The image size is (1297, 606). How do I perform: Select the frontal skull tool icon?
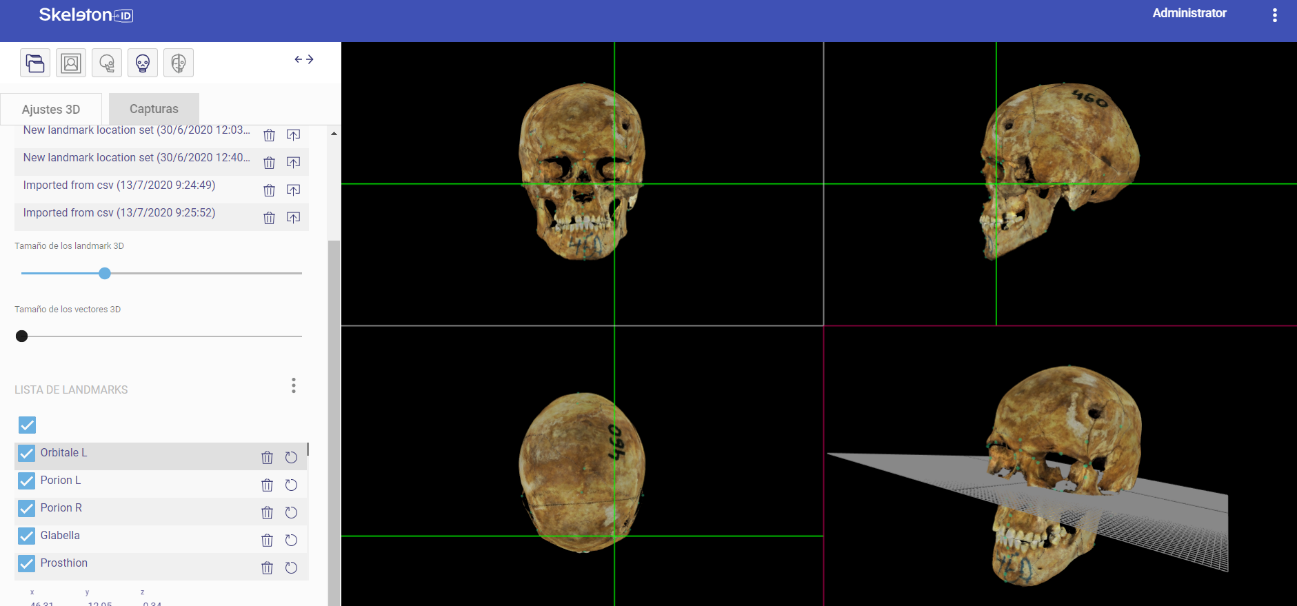[143, 63]
